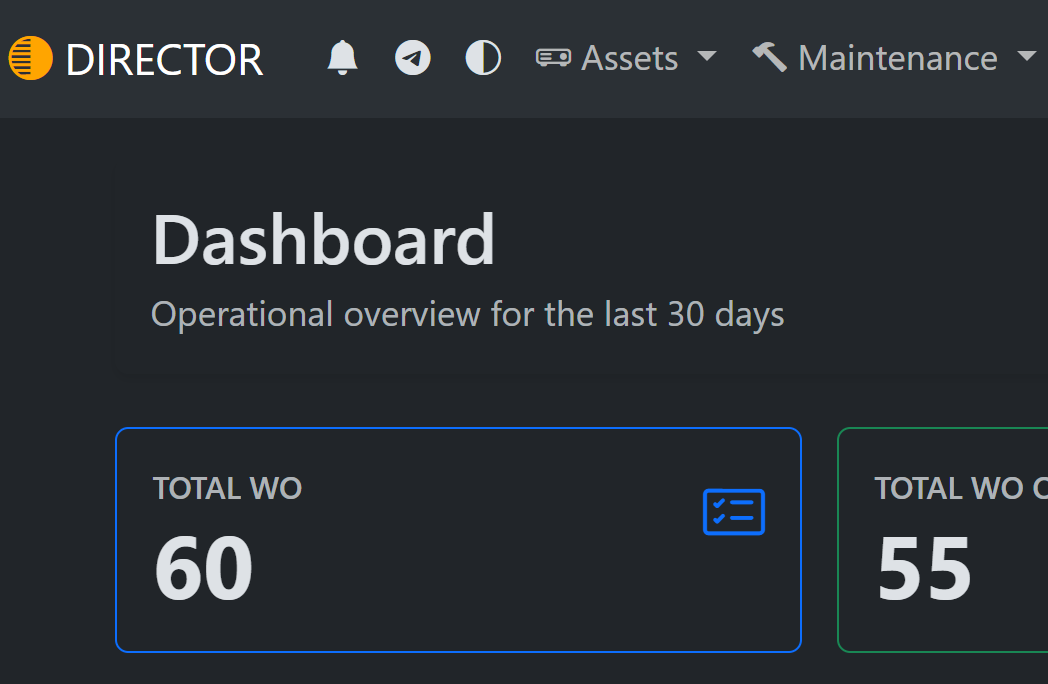Expand the Assets dropdown caret

(706, 56)
